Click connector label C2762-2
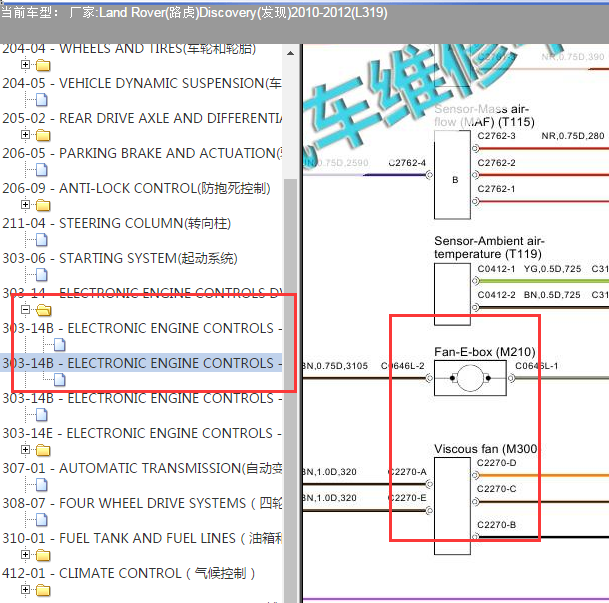 (x=496, y=163)
